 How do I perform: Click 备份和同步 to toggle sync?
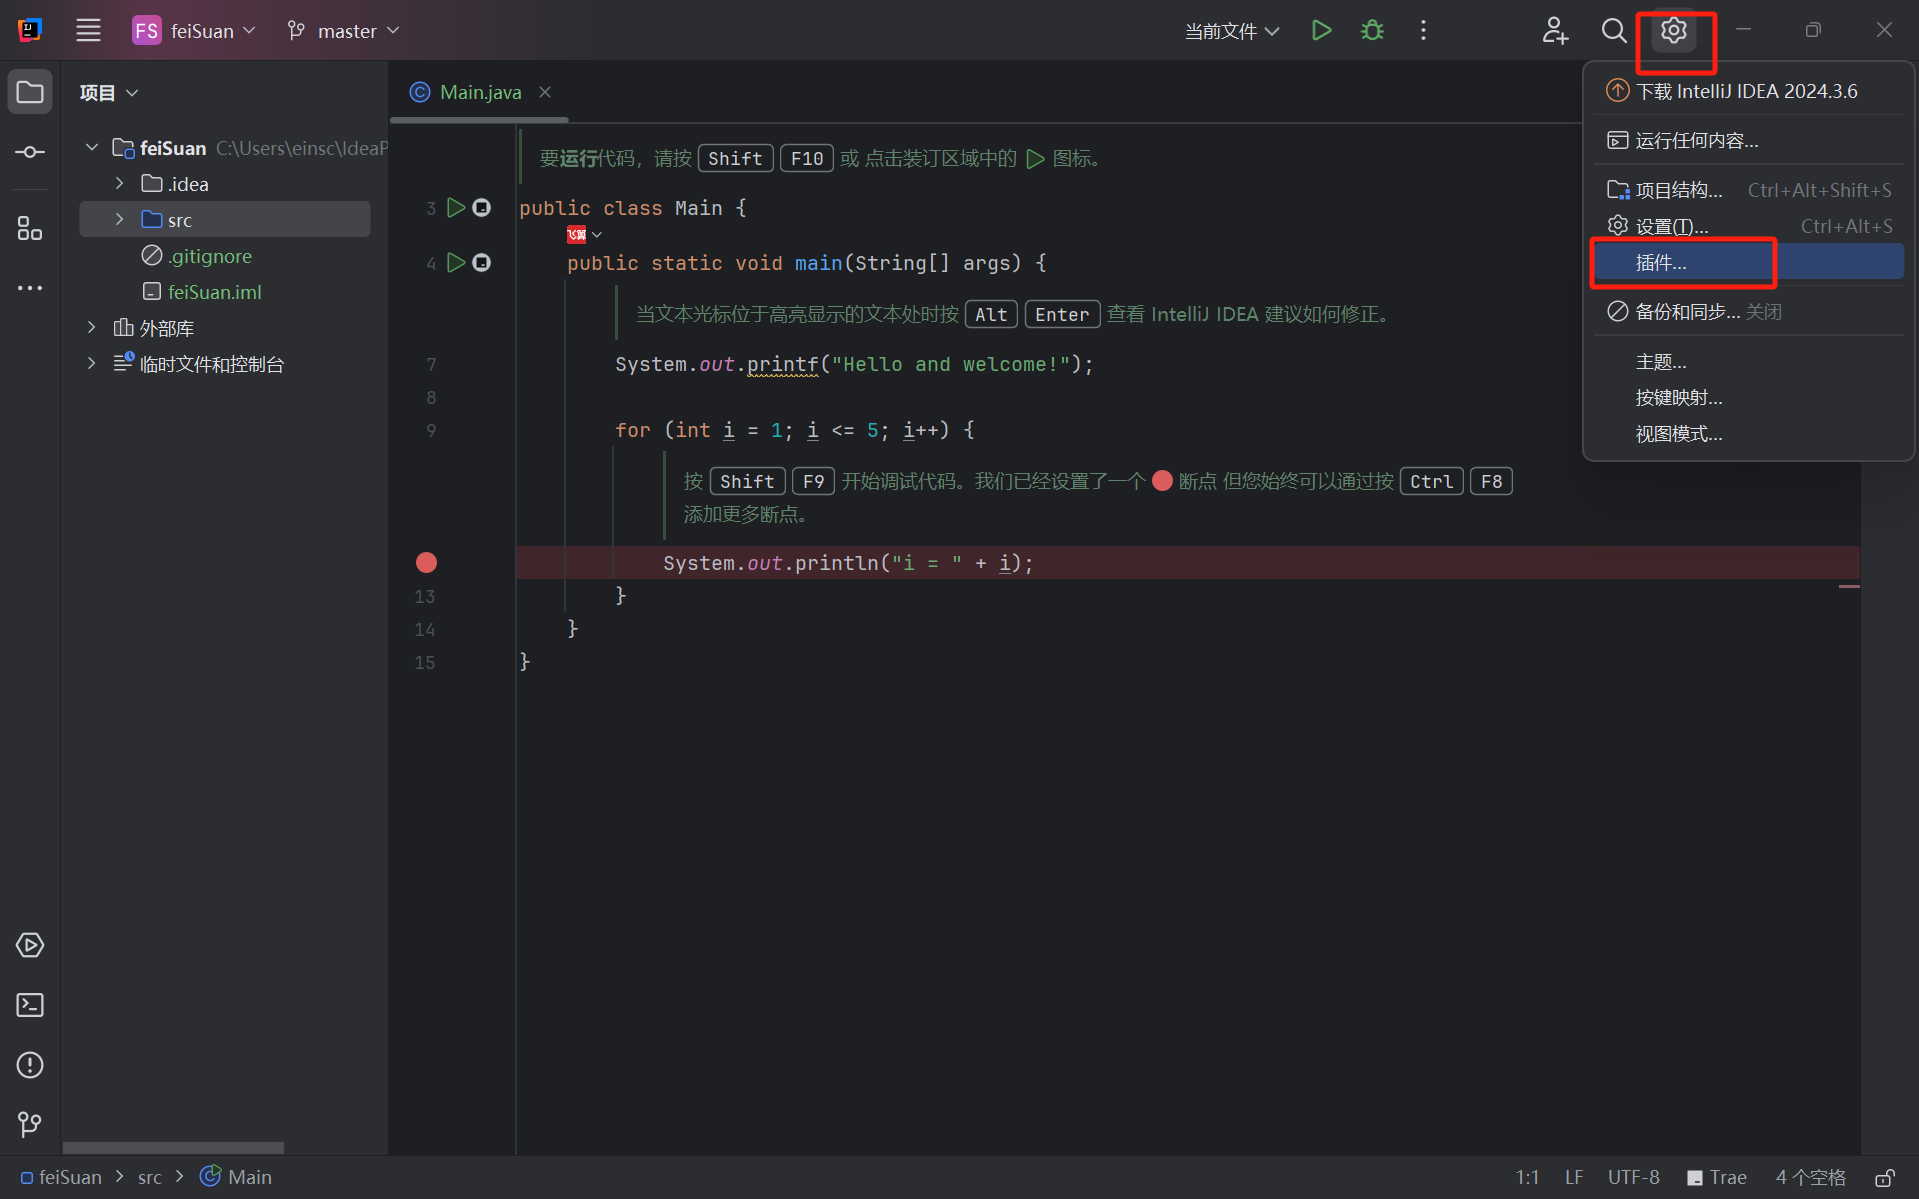[1687, 312]
